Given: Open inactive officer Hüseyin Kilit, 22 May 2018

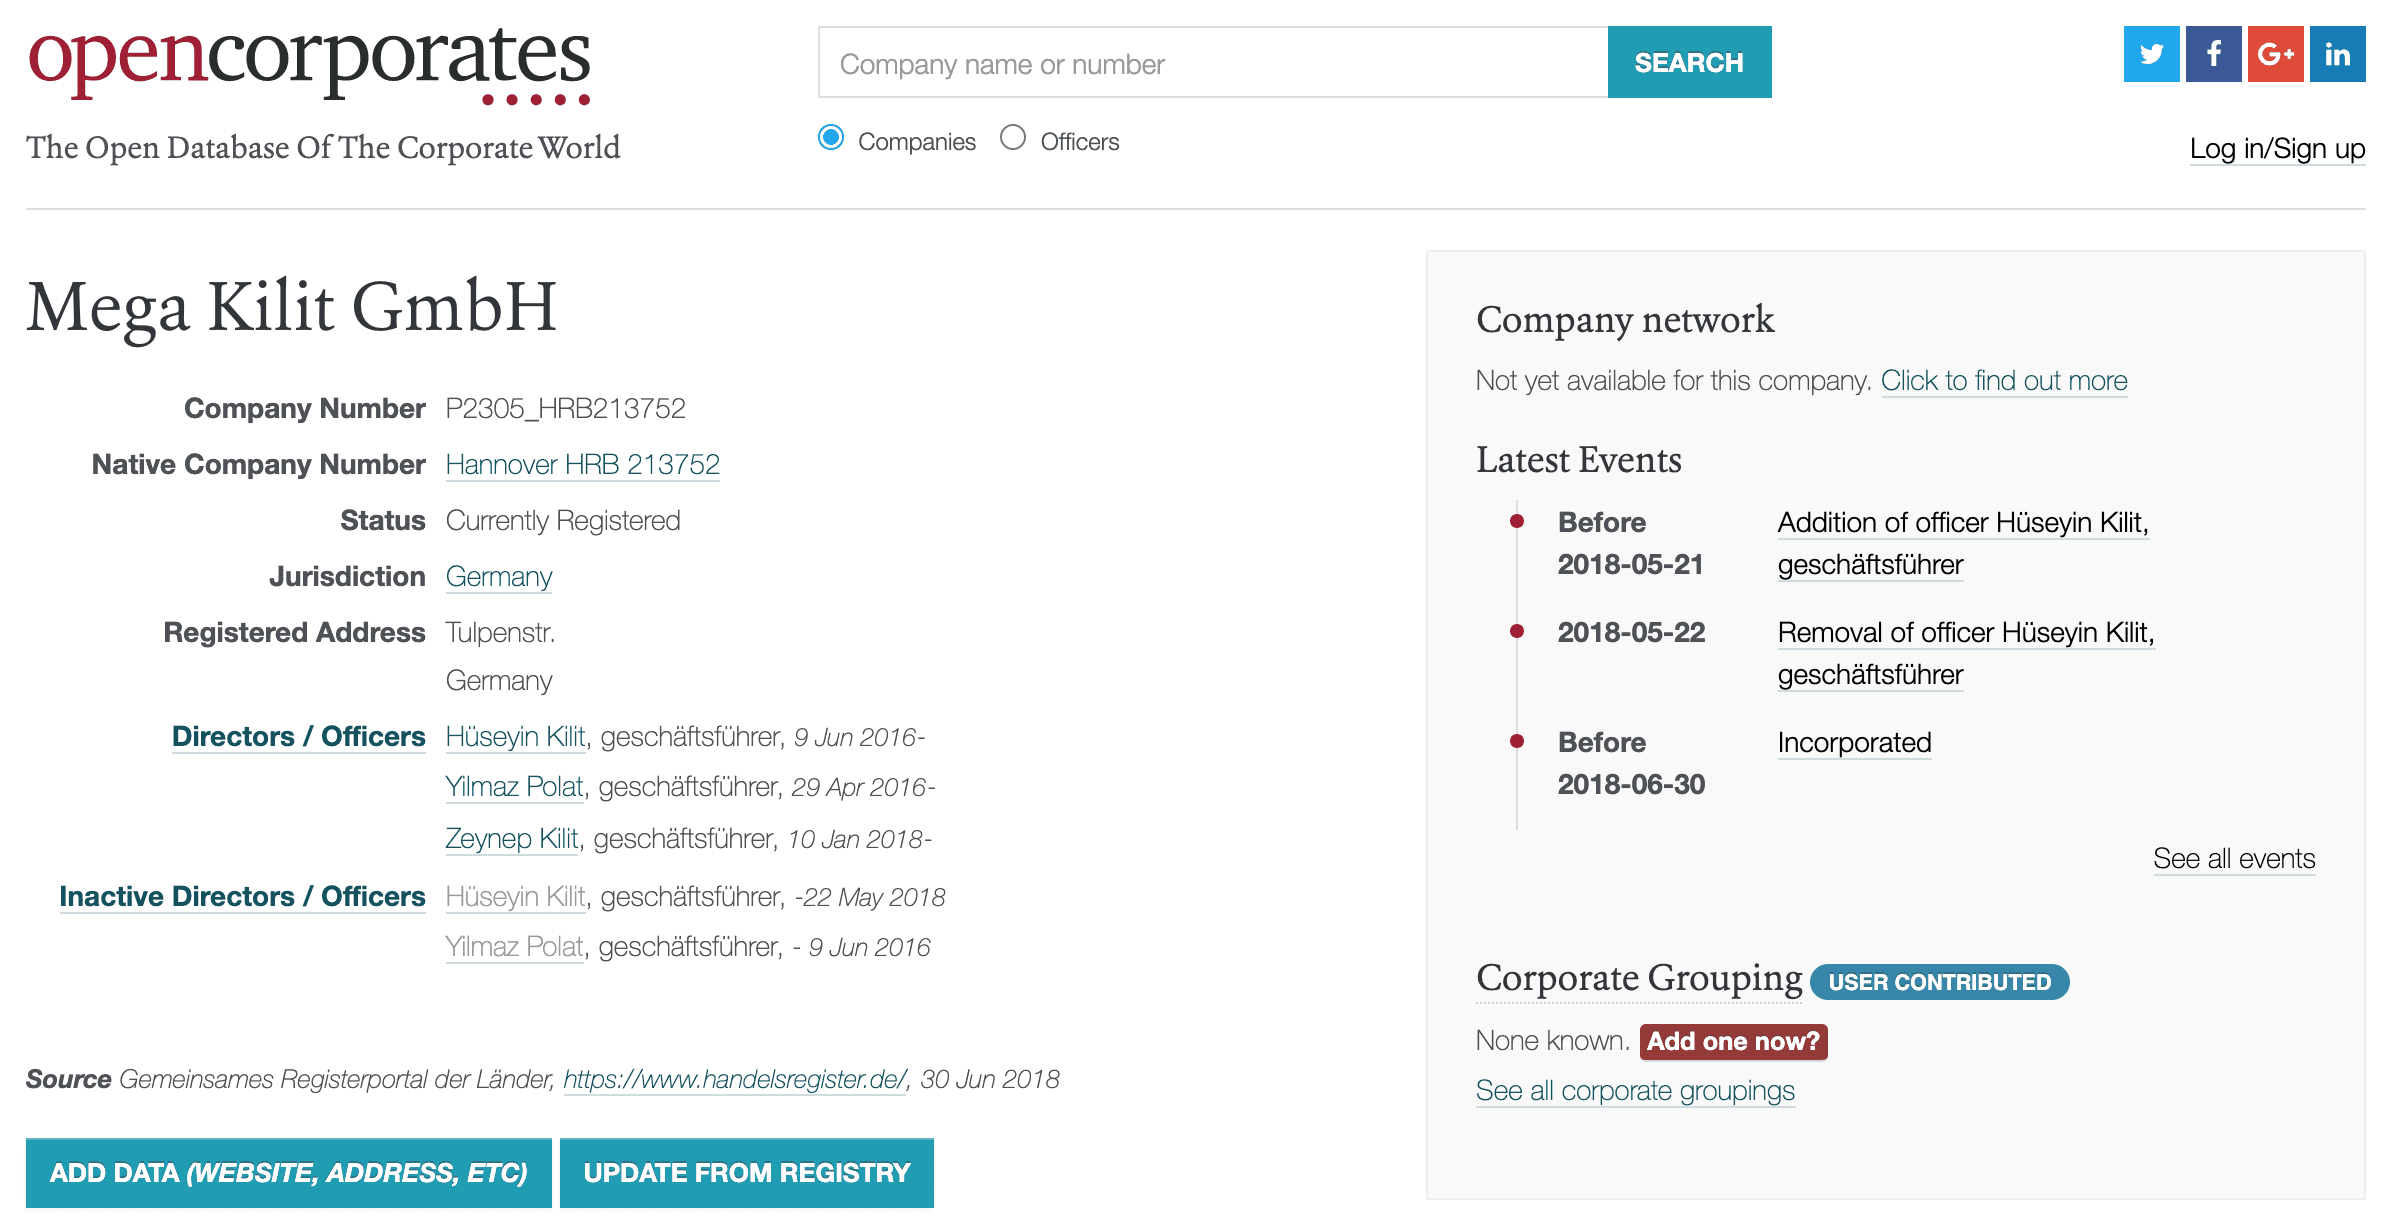Looking at the screenshot, I should 515,897.
